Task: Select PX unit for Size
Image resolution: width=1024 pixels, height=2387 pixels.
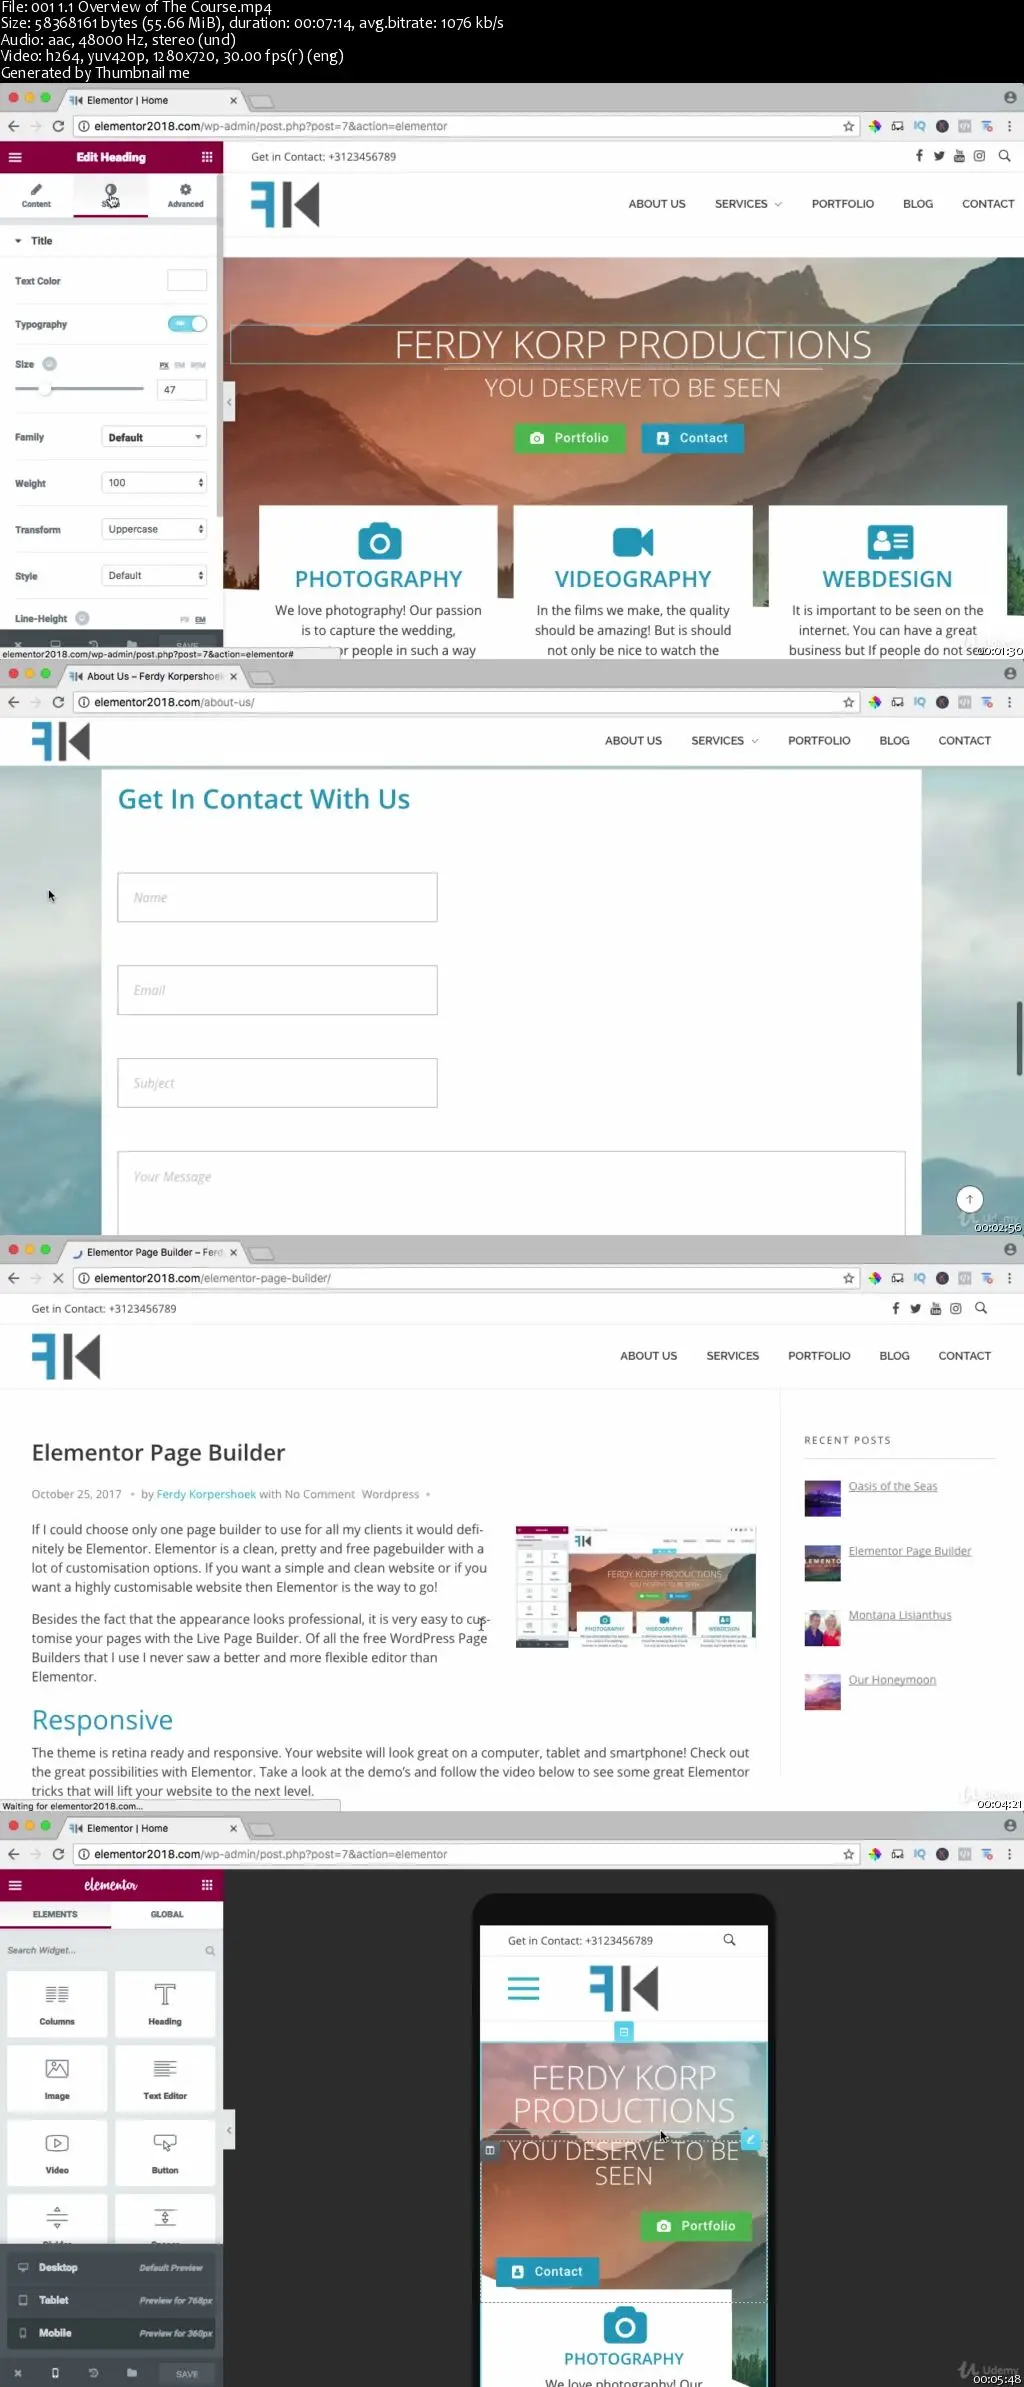Action: coord(164,365)
